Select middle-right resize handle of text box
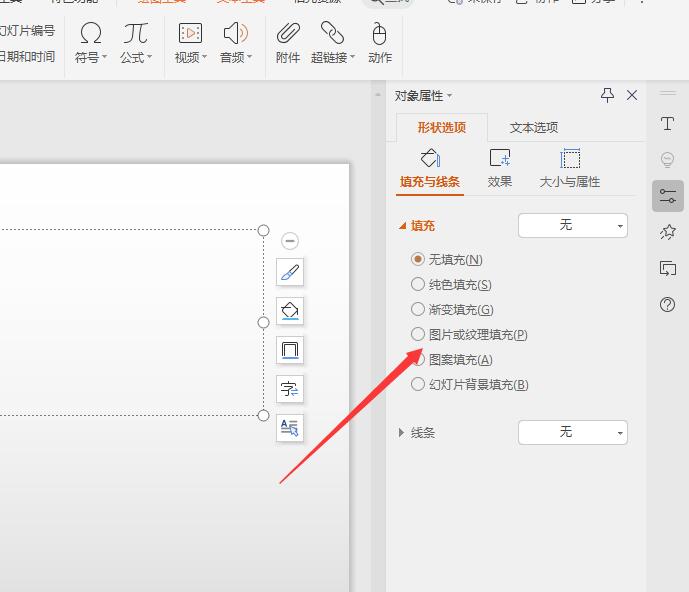The image size is (689, 592). click(x=263, y=323)
